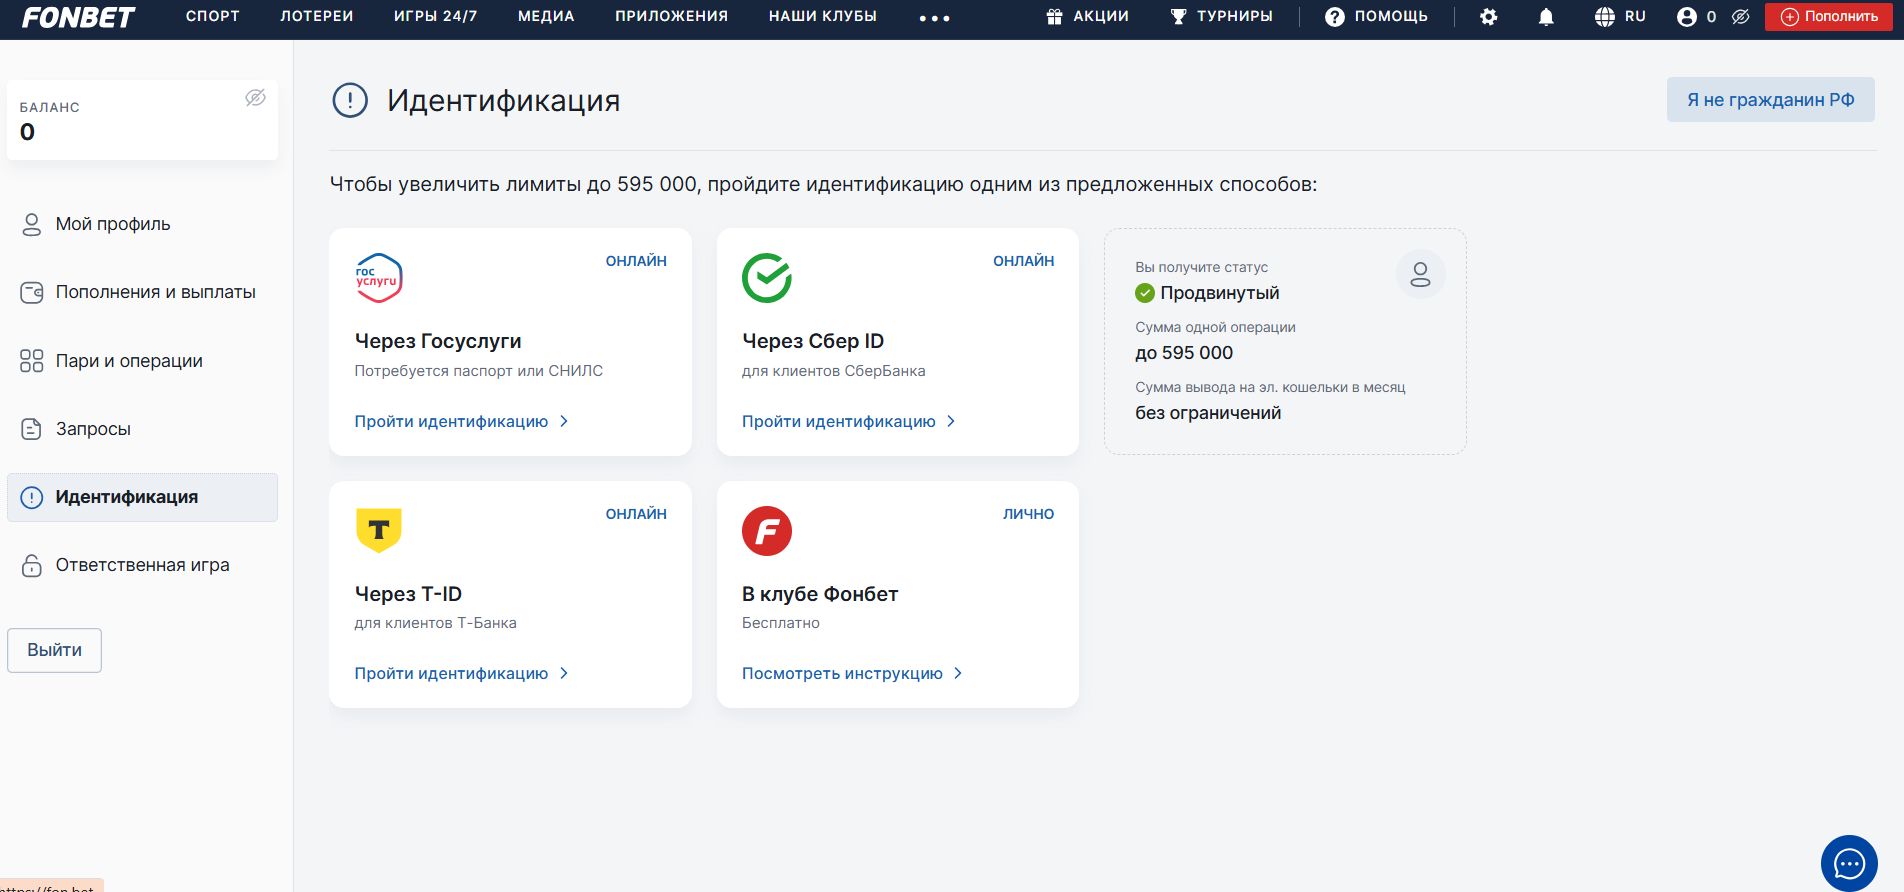Open the ПОМОЩЬ question mark icon

point(1335,17)
